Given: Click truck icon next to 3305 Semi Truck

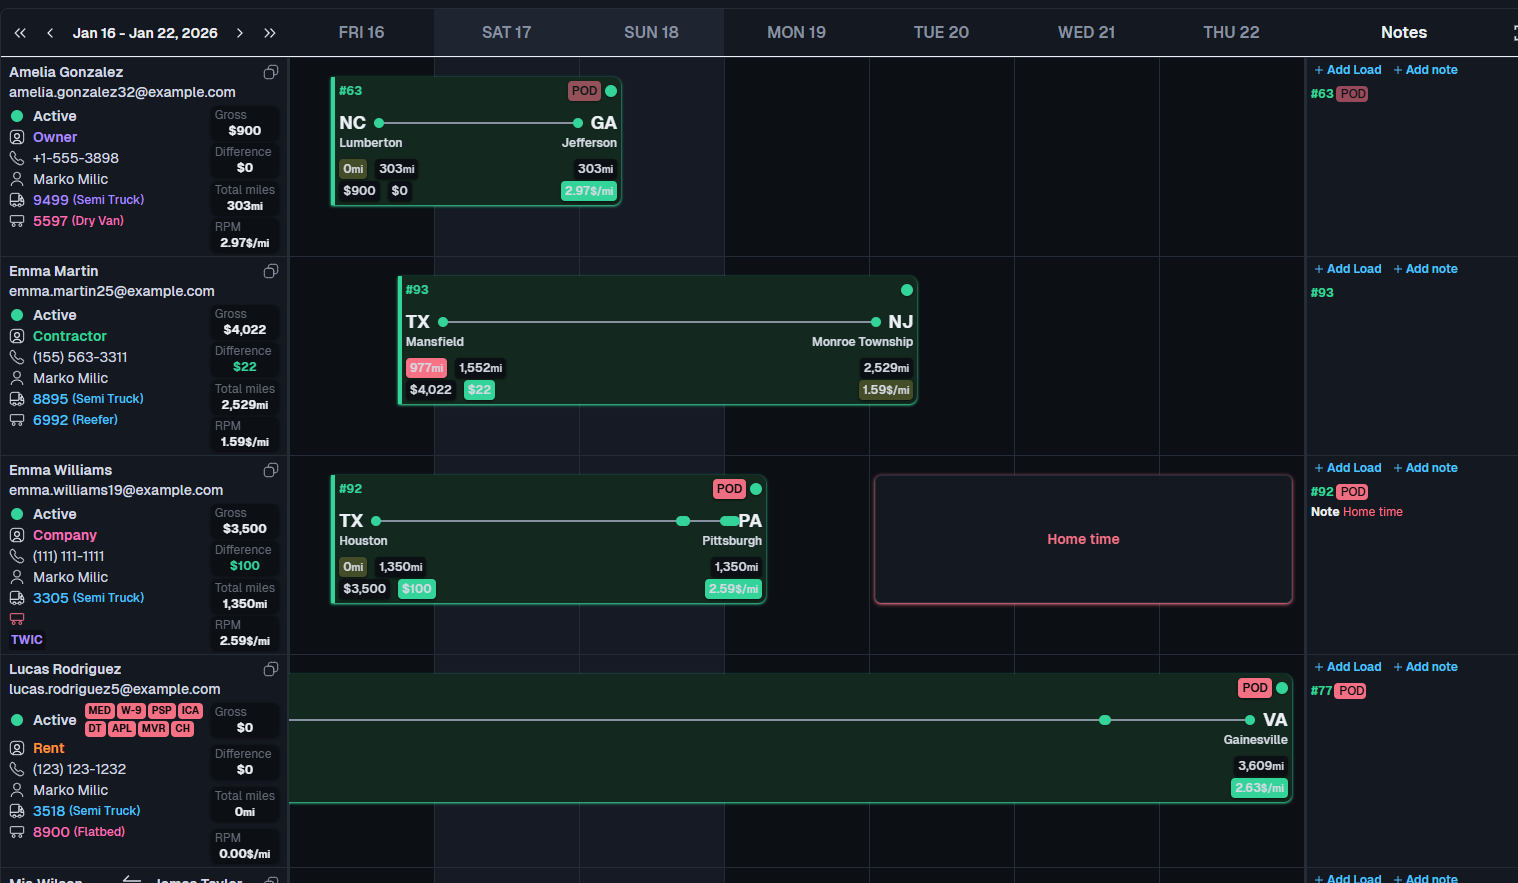Looking at the screenshot, I should pos(17,598).
